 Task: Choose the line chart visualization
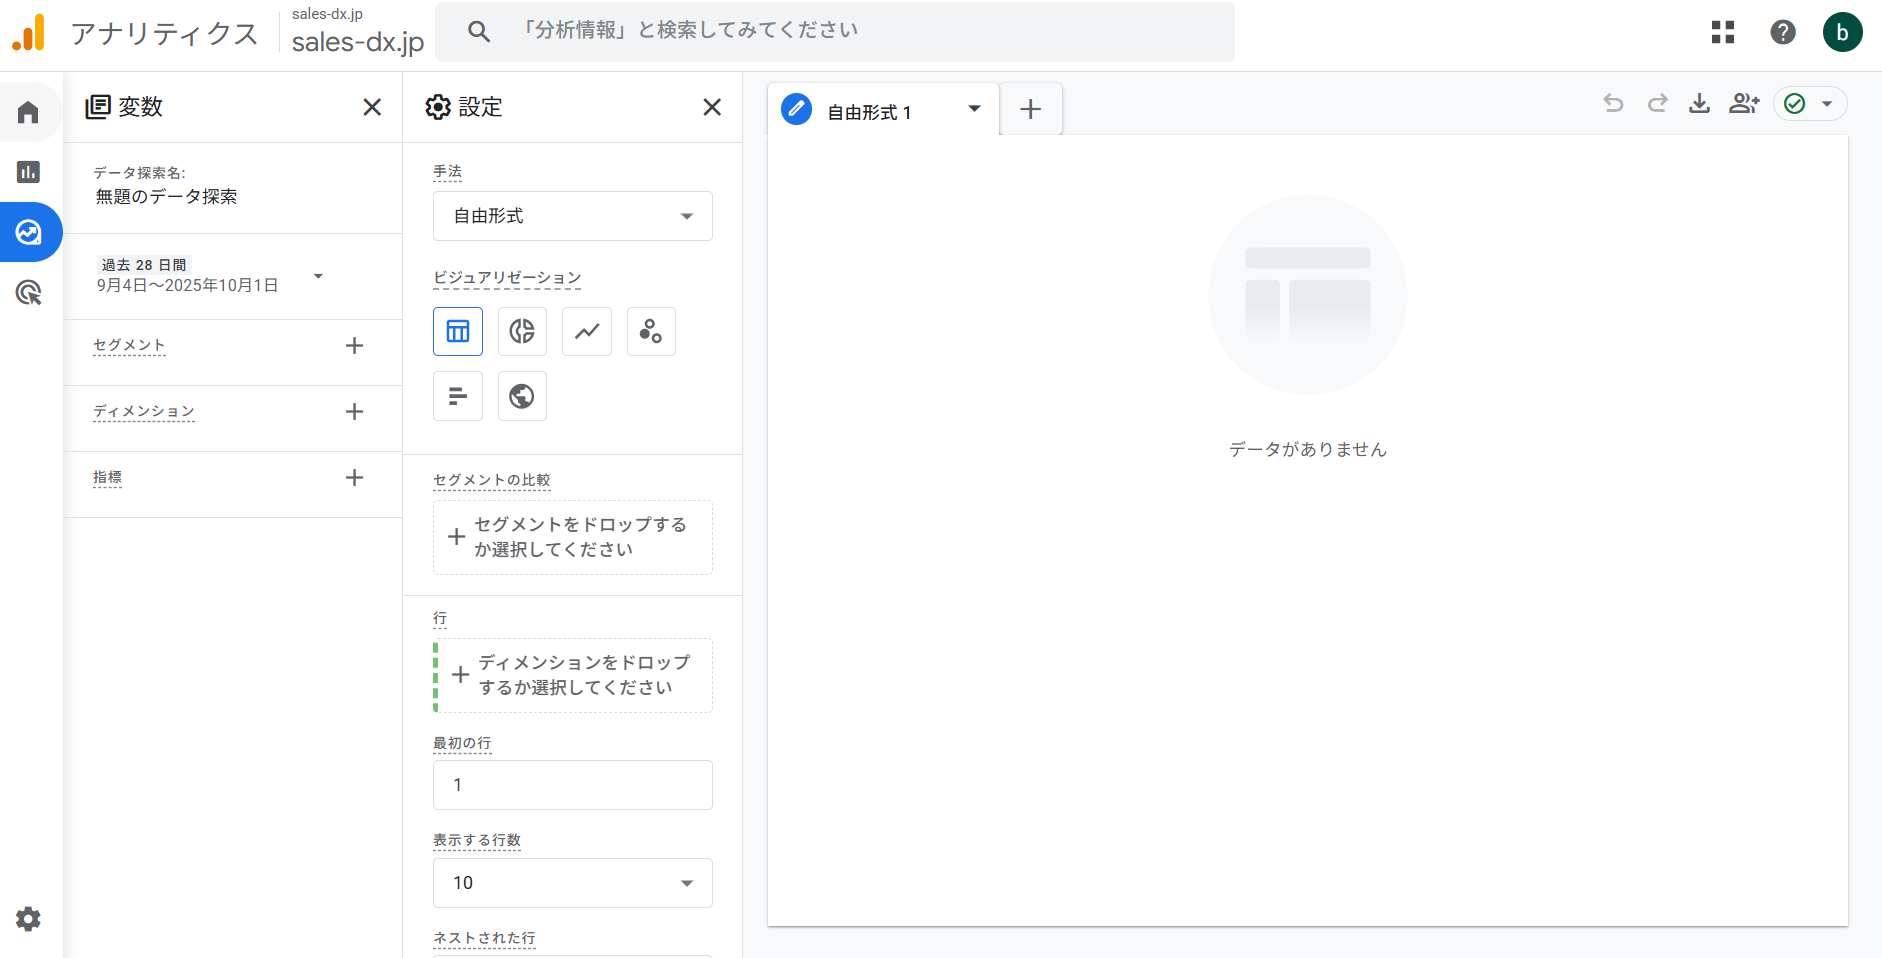click(587, 332)
